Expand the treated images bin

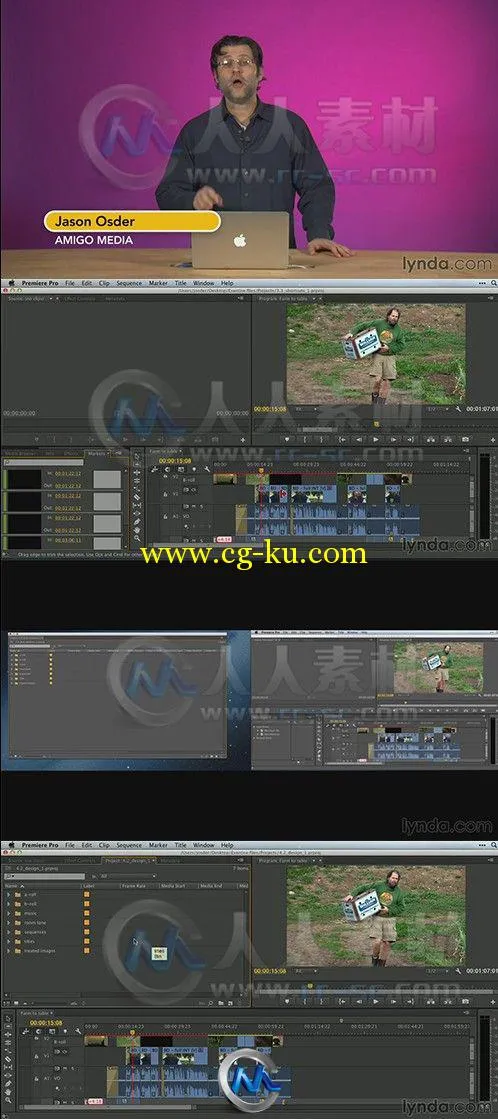[x=9, y=950]
